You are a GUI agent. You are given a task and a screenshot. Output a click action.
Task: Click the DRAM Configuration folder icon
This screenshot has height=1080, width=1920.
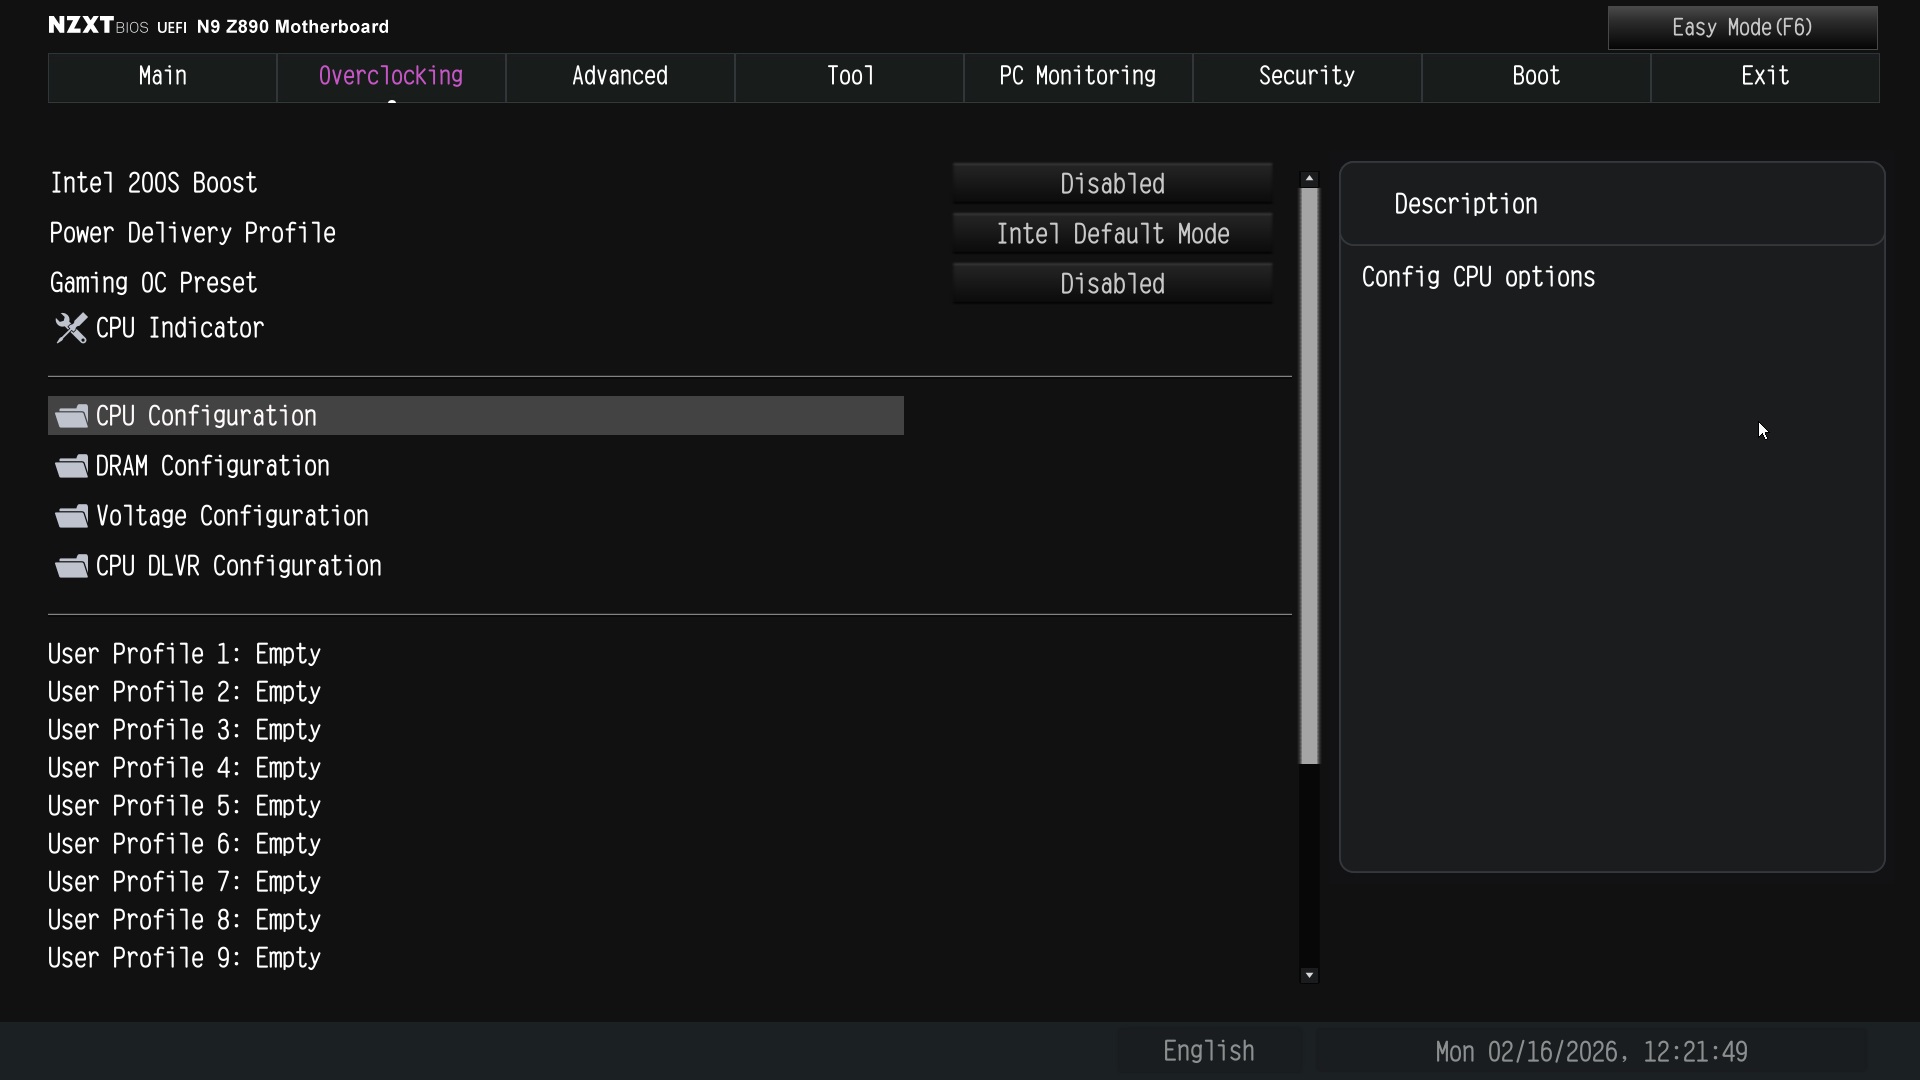click(71, 466)
